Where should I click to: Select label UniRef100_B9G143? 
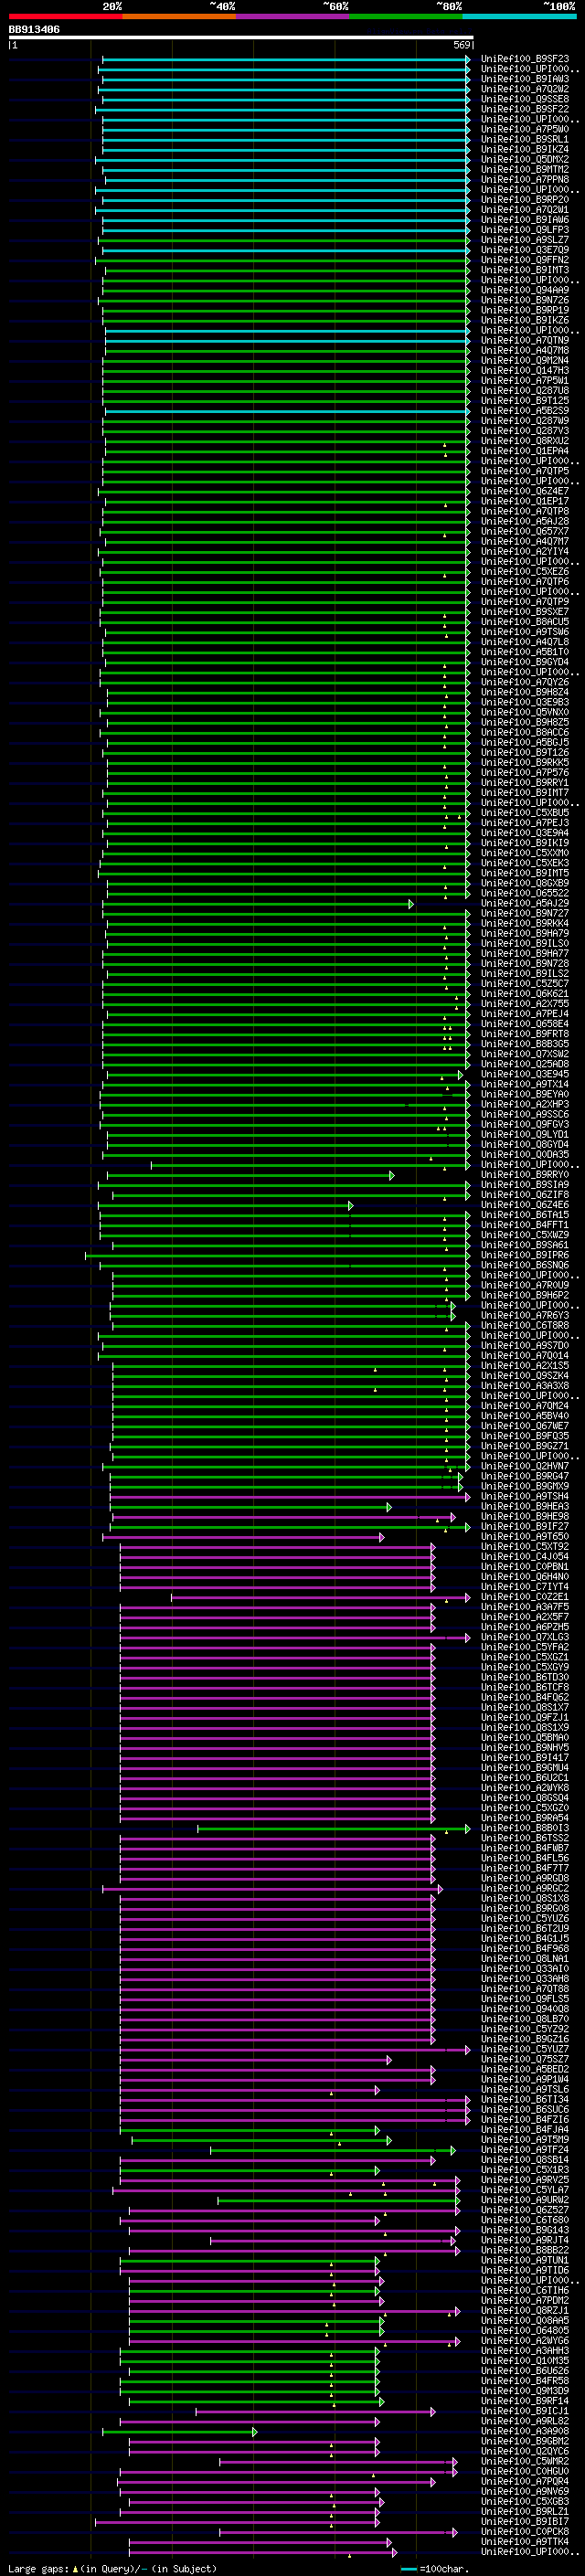tap(525, 2229)
